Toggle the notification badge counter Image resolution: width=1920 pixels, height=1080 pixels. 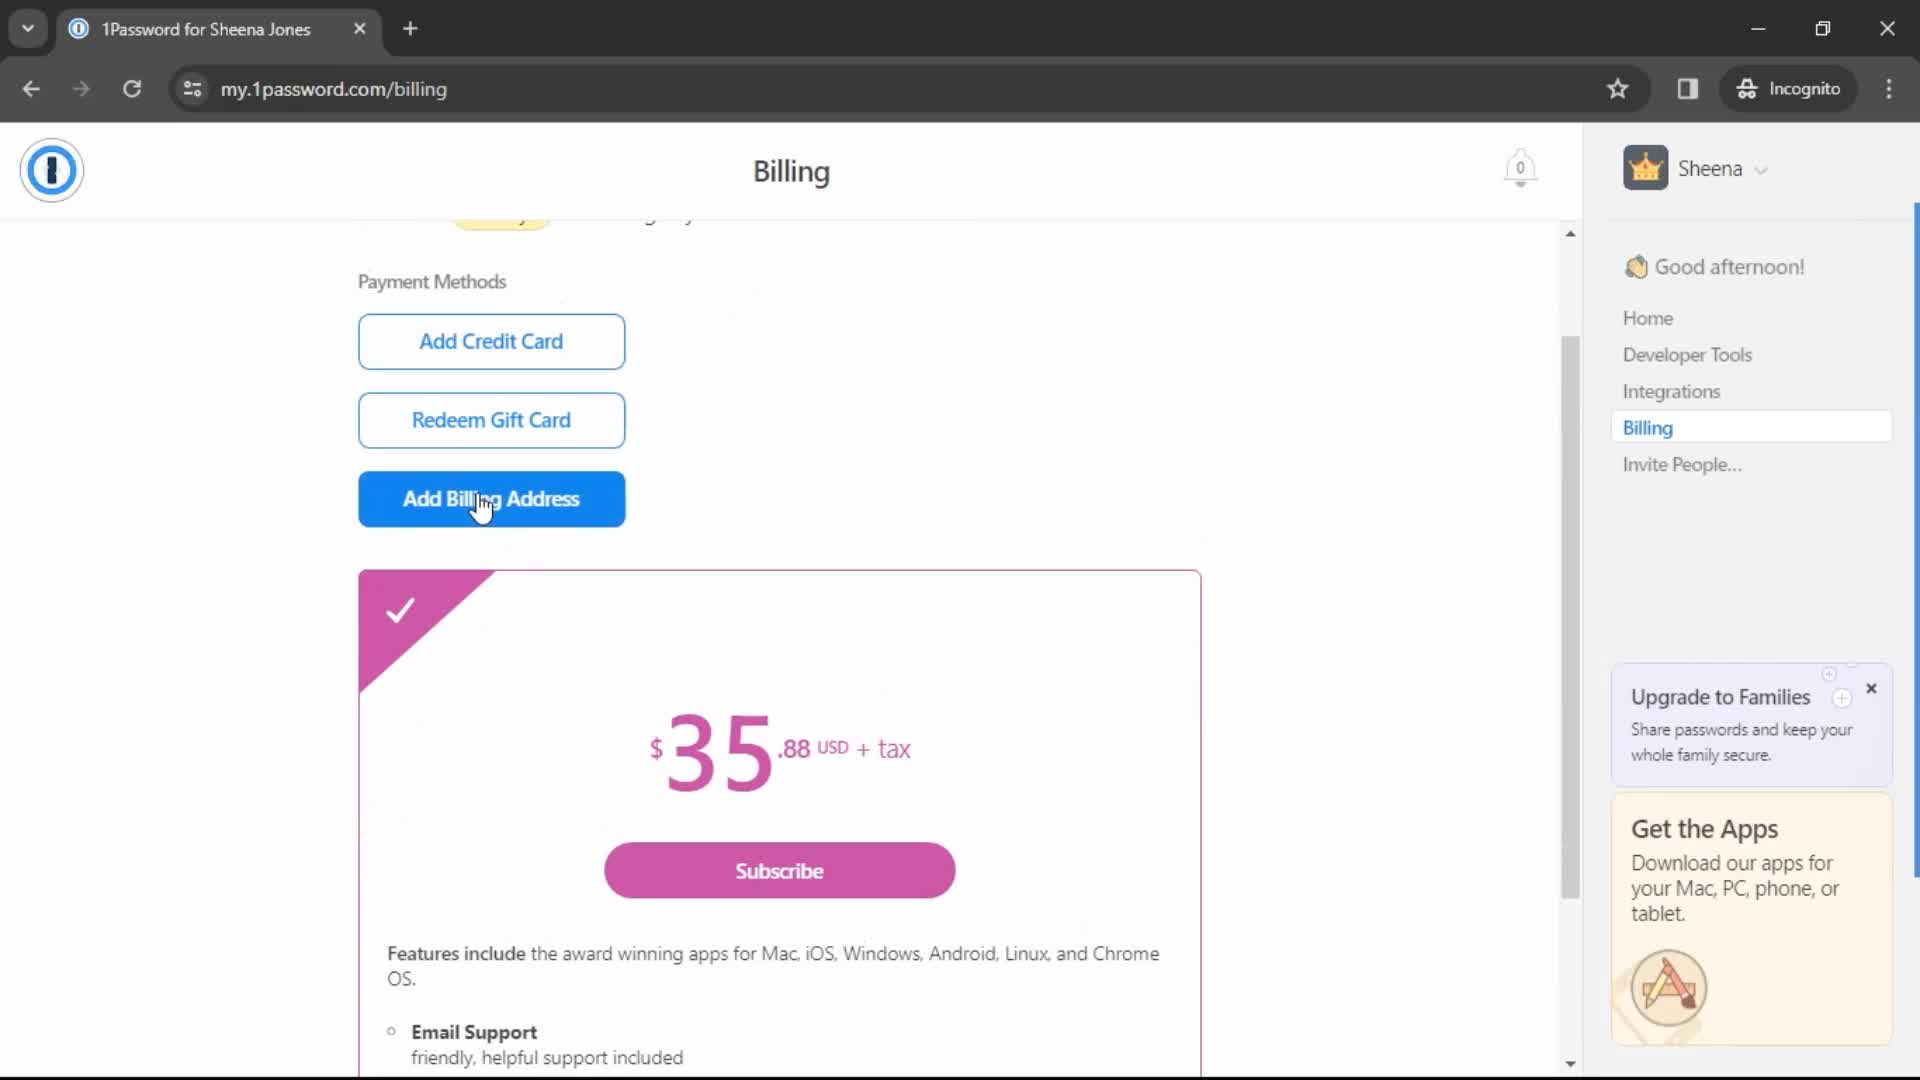point(1519,167)
